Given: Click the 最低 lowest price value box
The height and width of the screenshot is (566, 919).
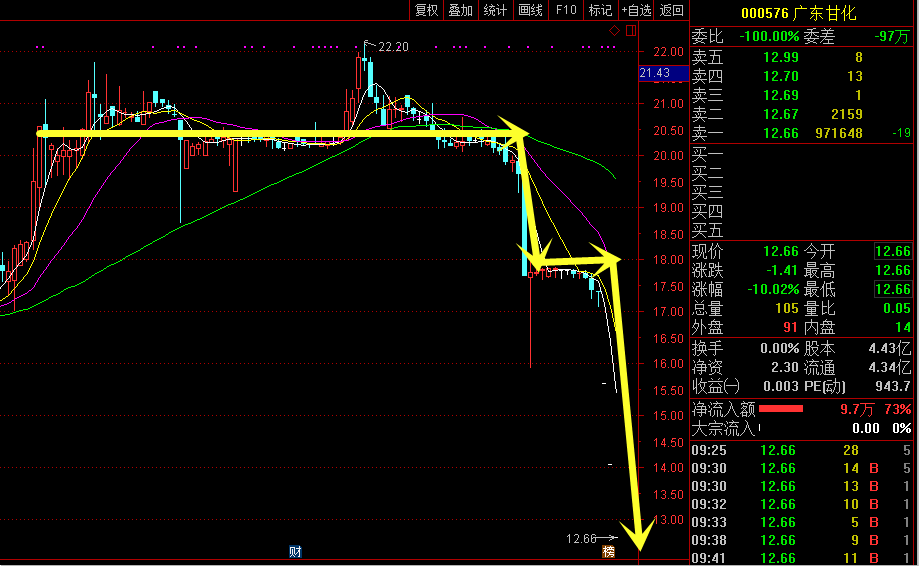Looking at the screenshot, I should click(892, 289).
